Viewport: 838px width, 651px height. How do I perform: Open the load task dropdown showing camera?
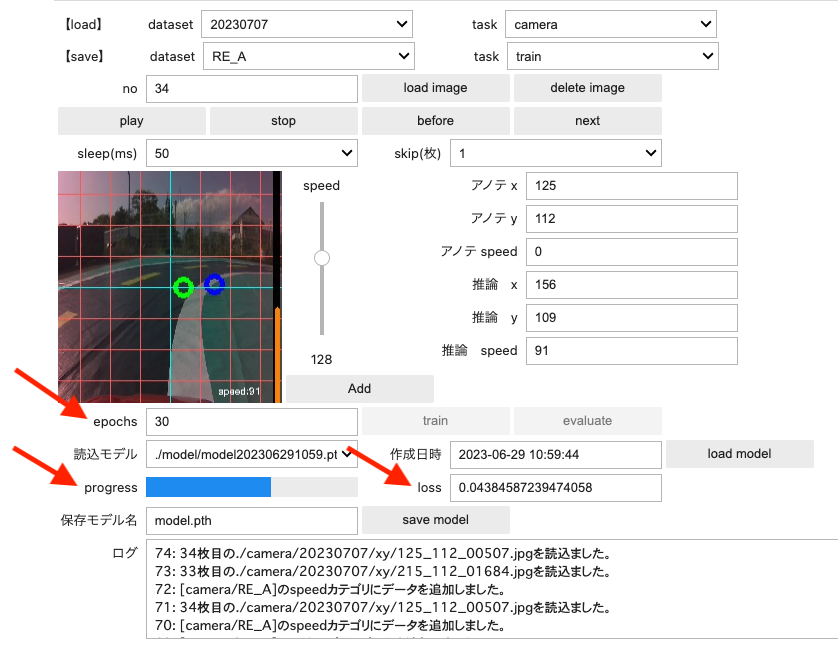pos(610,24)
